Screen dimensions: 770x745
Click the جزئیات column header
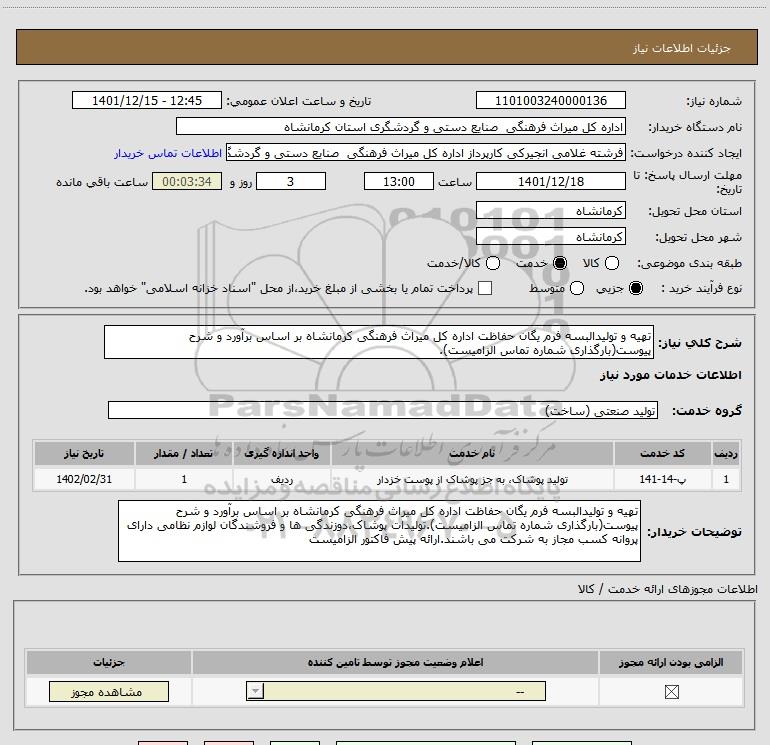pos(109,662)
